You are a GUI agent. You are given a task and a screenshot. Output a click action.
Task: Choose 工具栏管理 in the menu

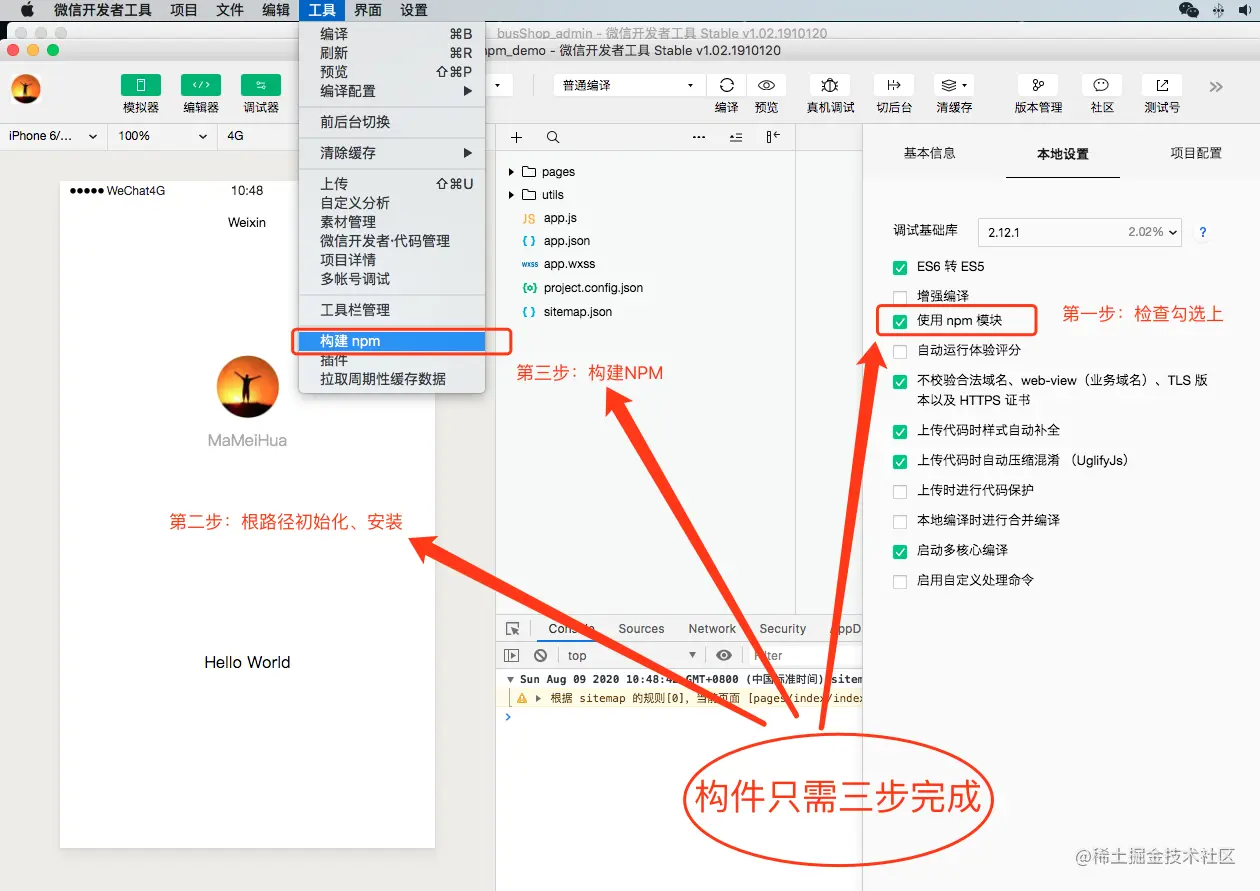(392, 310)
